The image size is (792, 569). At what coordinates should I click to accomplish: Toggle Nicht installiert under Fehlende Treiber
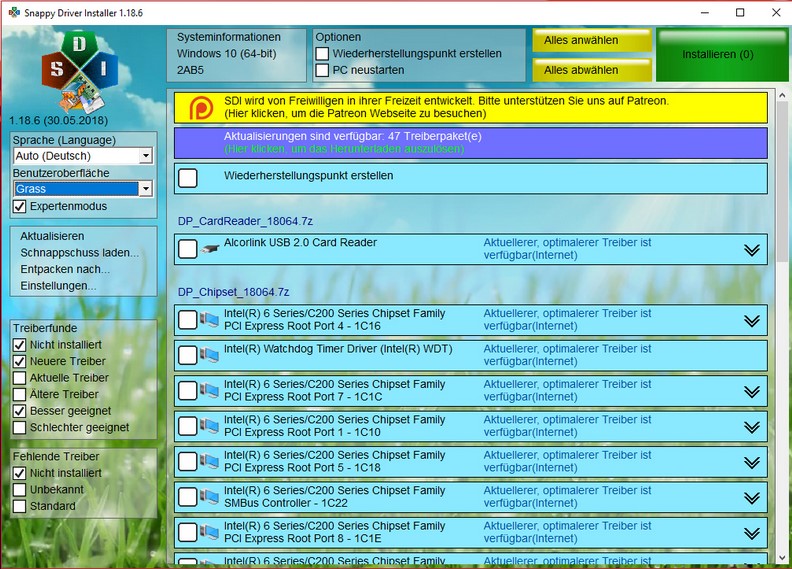[x=19, y=473]
